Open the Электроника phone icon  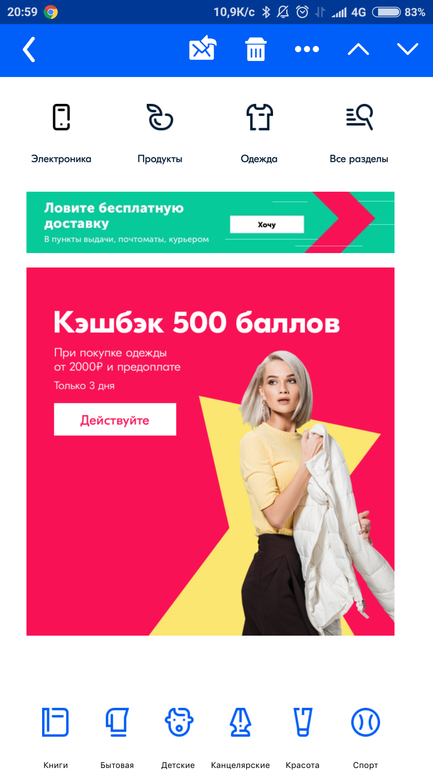pos(61,117)
